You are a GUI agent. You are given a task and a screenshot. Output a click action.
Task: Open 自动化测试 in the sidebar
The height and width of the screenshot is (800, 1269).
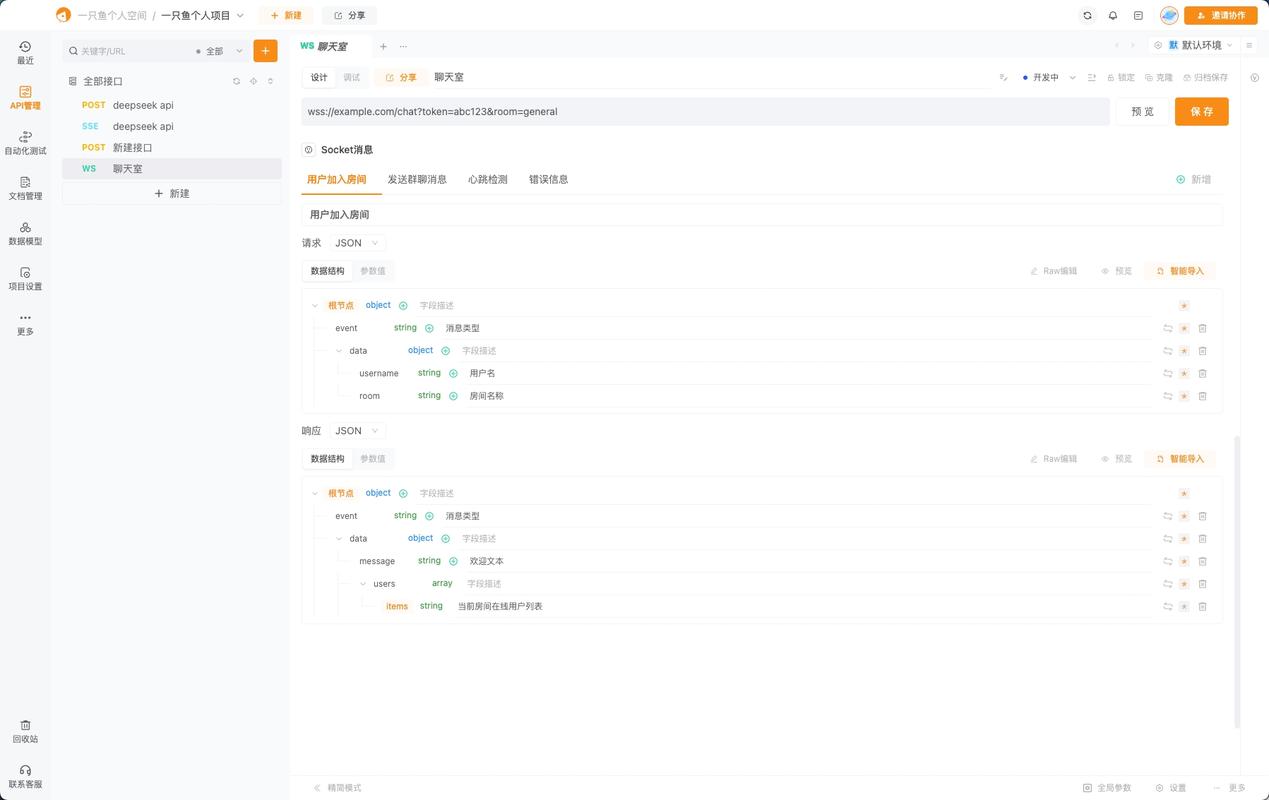pyautogui.click(x=25, y=143)
